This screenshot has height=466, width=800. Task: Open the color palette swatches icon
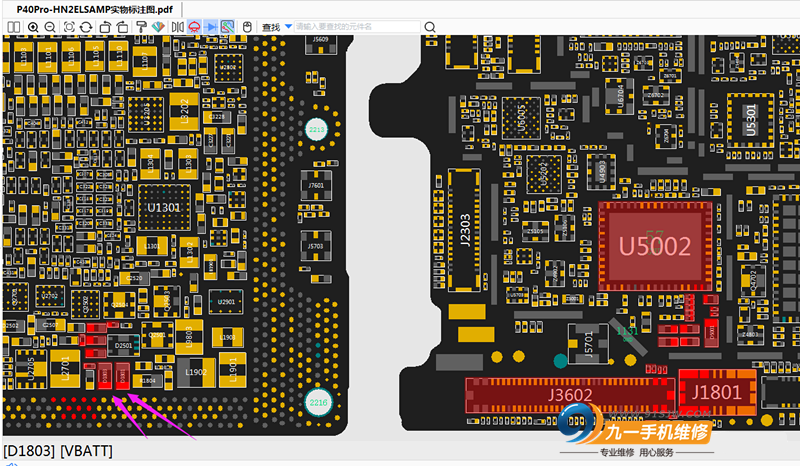[158, 27]
